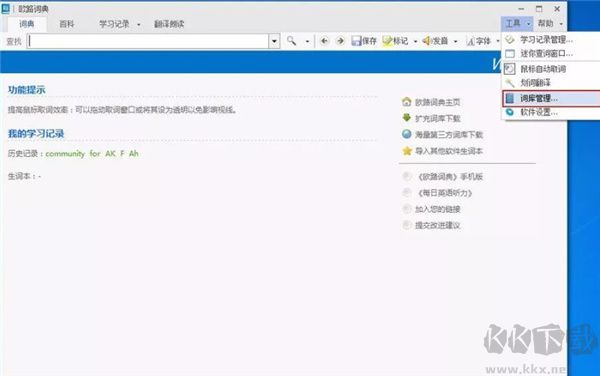Open the 《每日英语听力》 link
This screenshot has width=600, height=376.
coord(444,193)
